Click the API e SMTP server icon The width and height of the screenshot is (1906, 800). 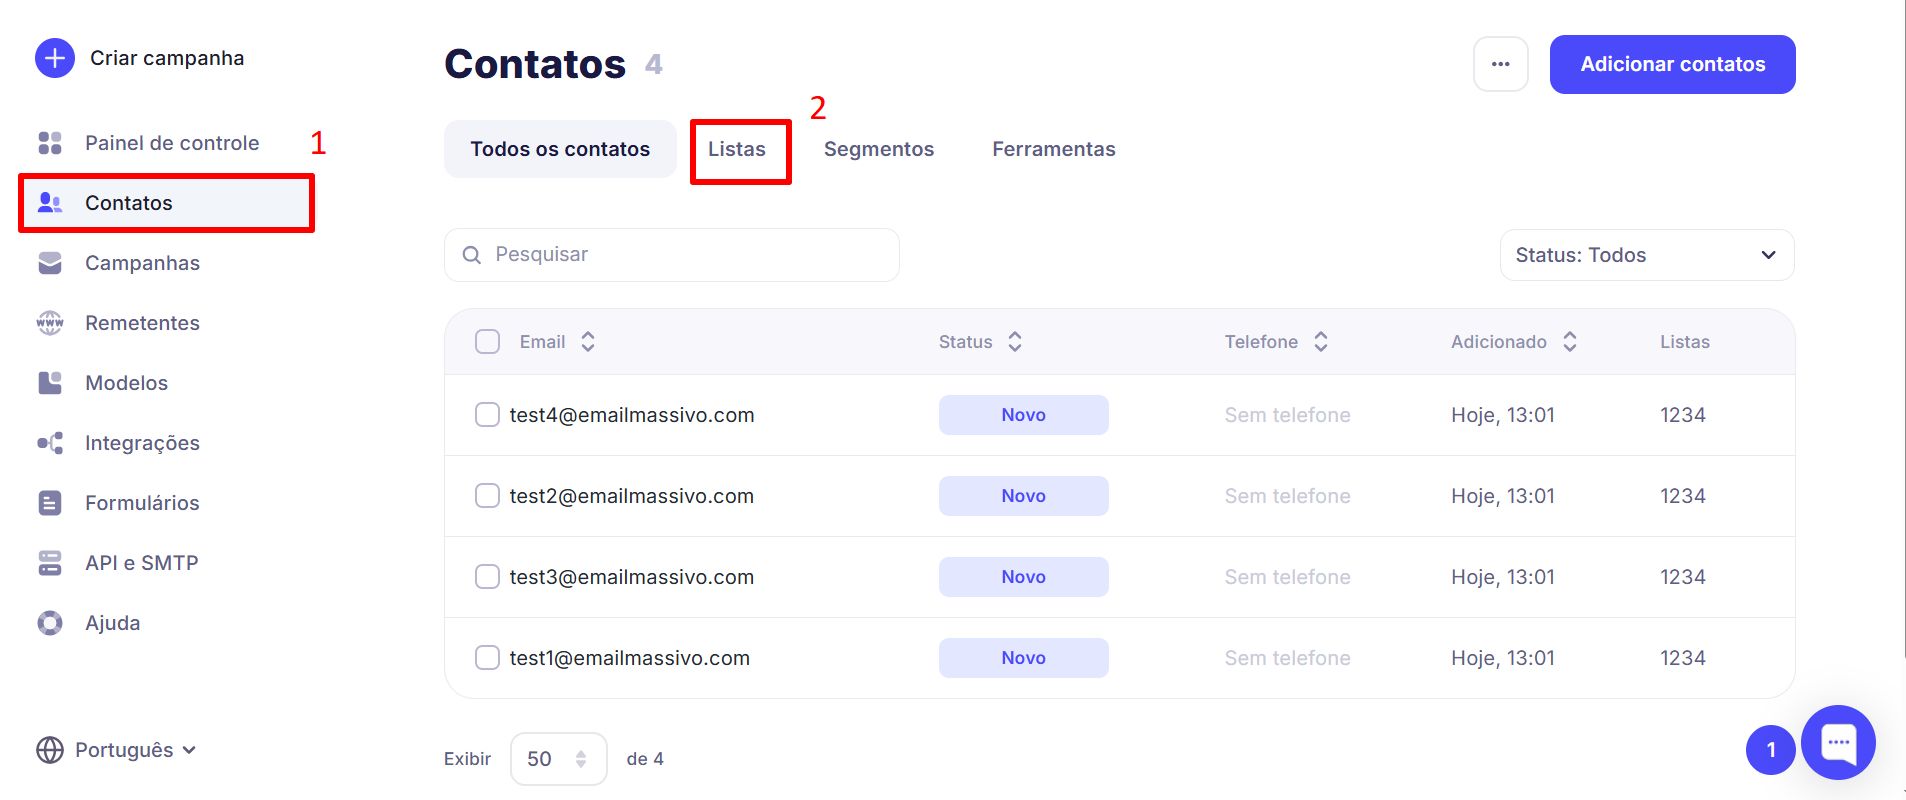50,563
